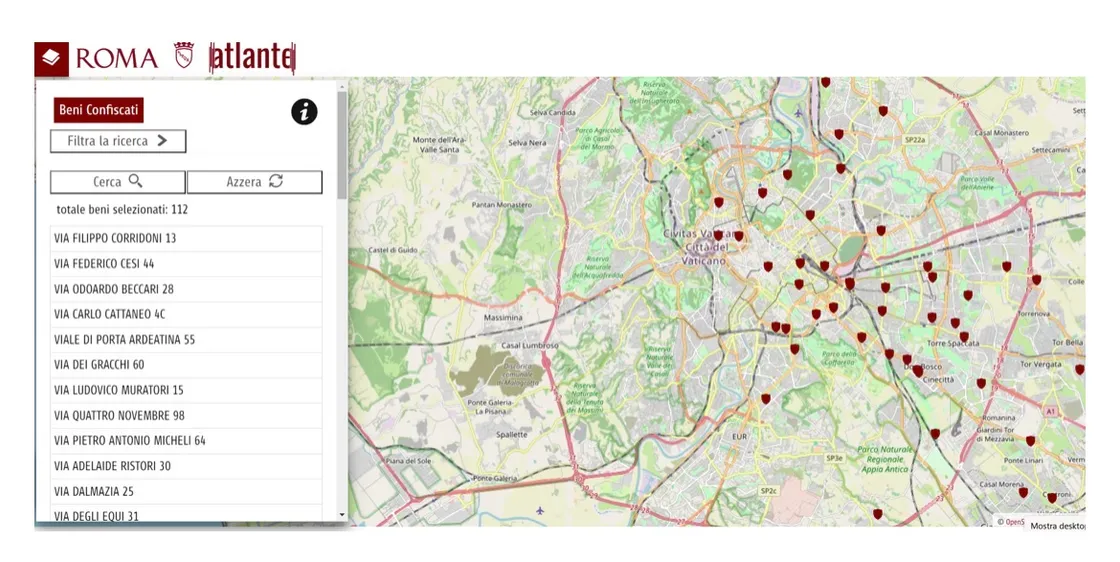This screenshot has height=562, width=1120.
Task: Select VIA DEGLI EQUI 31
Action: [x=186, y=514]
